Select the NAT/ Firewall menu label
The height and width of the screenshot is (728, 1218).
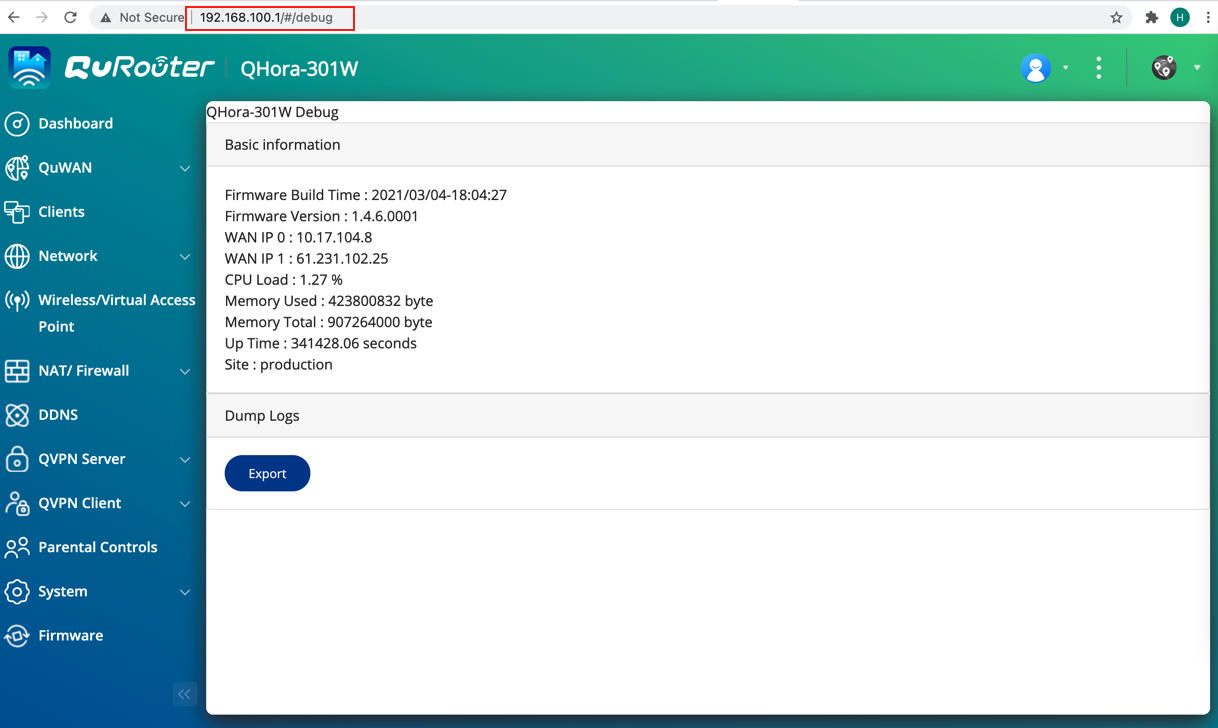(x=84, y=371)
